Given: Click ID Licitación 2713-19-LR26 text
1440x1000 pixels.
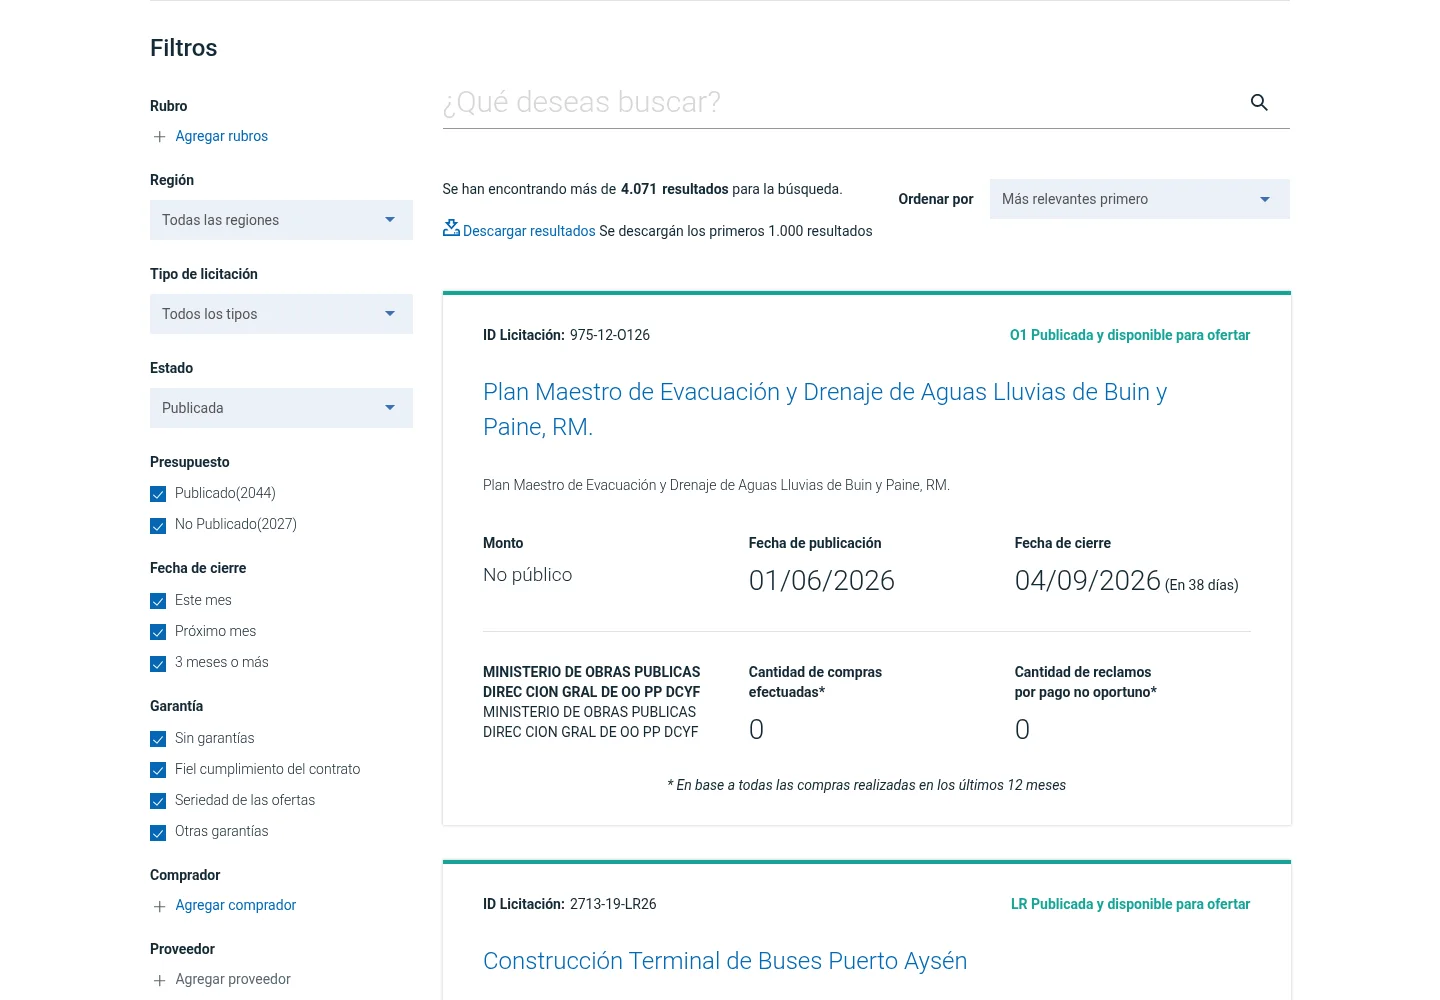Looking at the screenshot, I should click(x=570, y=904).
